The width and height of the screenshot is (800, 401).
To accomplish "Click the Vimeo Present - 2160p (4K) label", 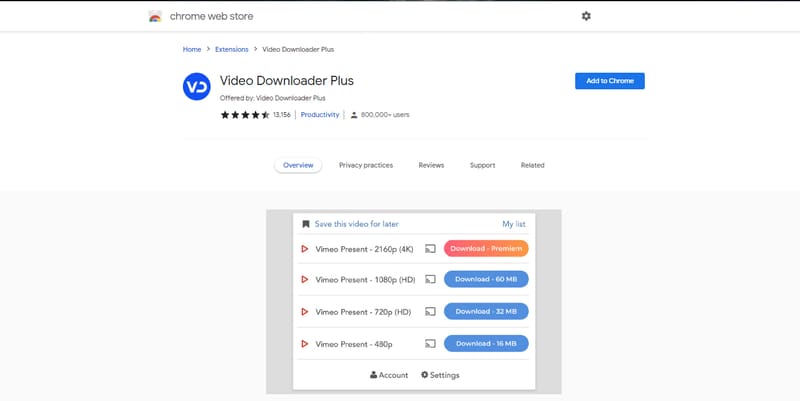I will click(364, 249).
